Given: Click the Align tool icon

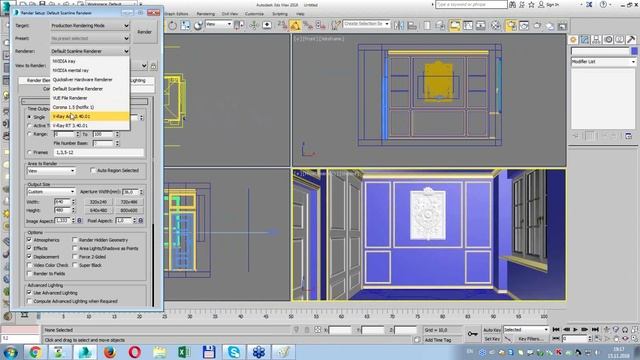Looking at the screenshot, I should coord(412,25).
